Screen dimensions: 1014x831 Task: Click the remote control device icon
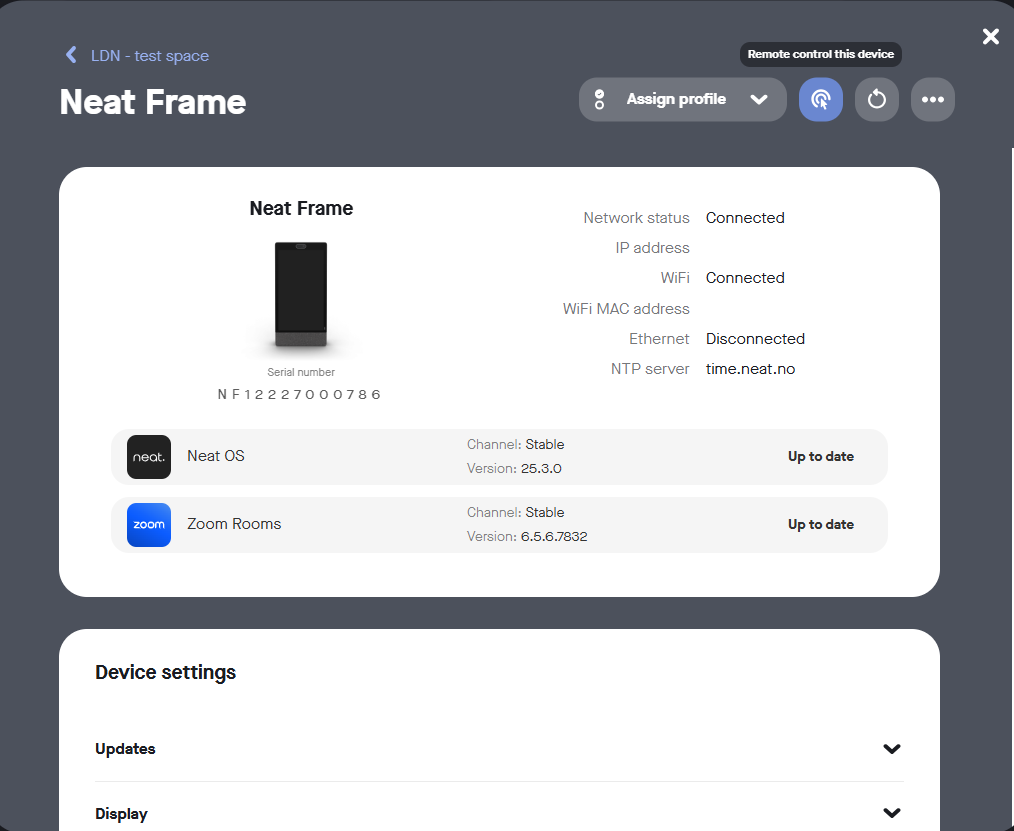pyautogui.click(x=820, y=100)
